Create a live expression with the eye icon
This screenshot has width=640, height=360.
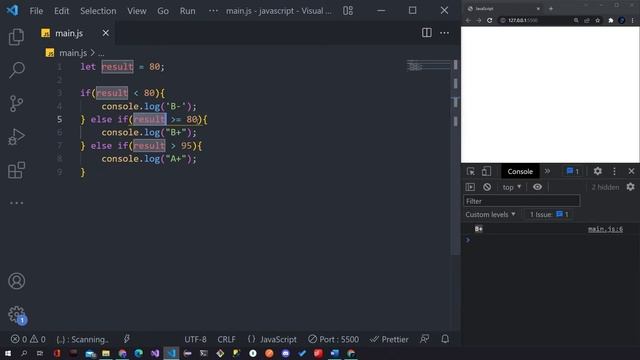click(537, 187)
